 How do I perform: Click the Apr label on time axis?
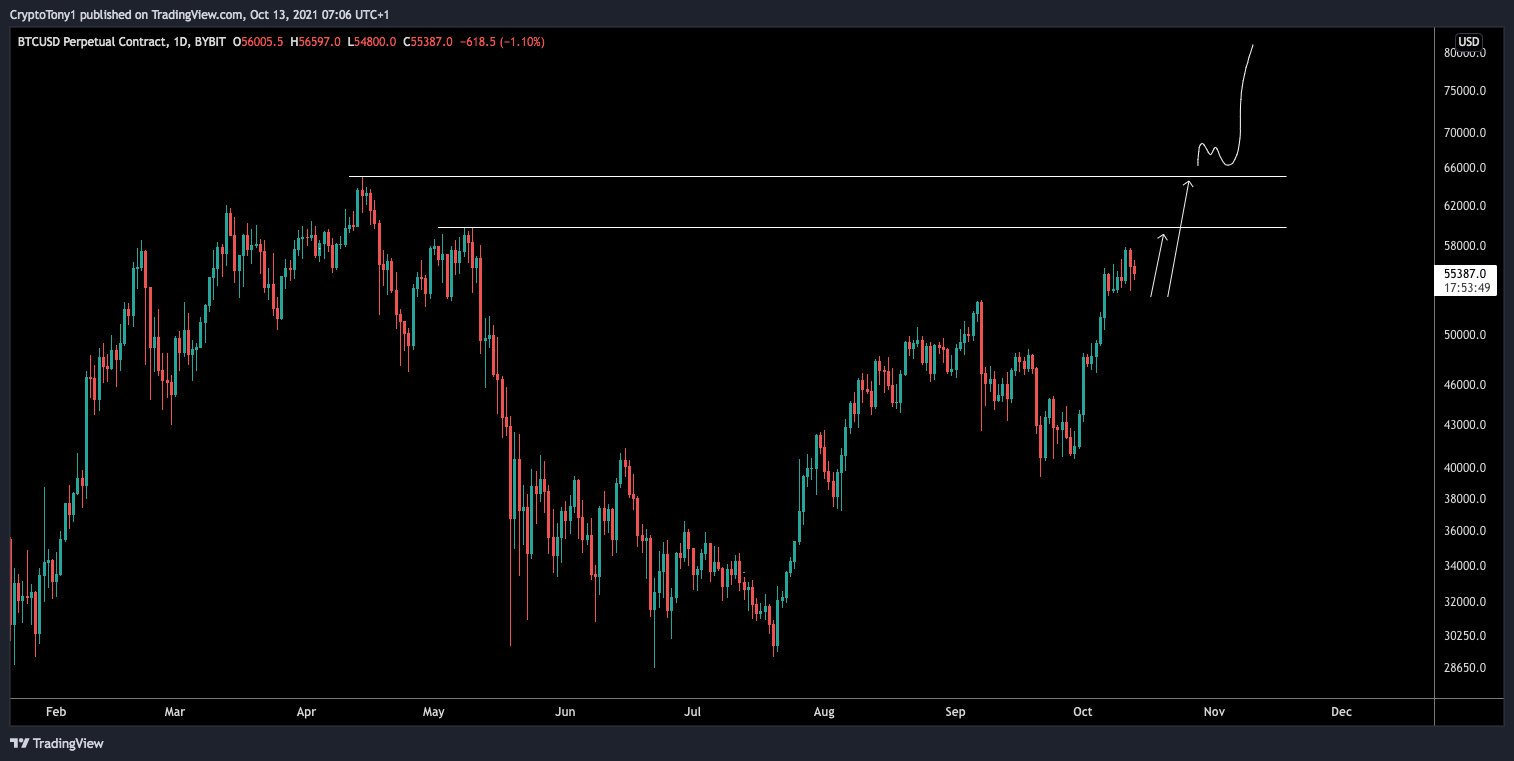pyautogui.click(x=306, y=712)
